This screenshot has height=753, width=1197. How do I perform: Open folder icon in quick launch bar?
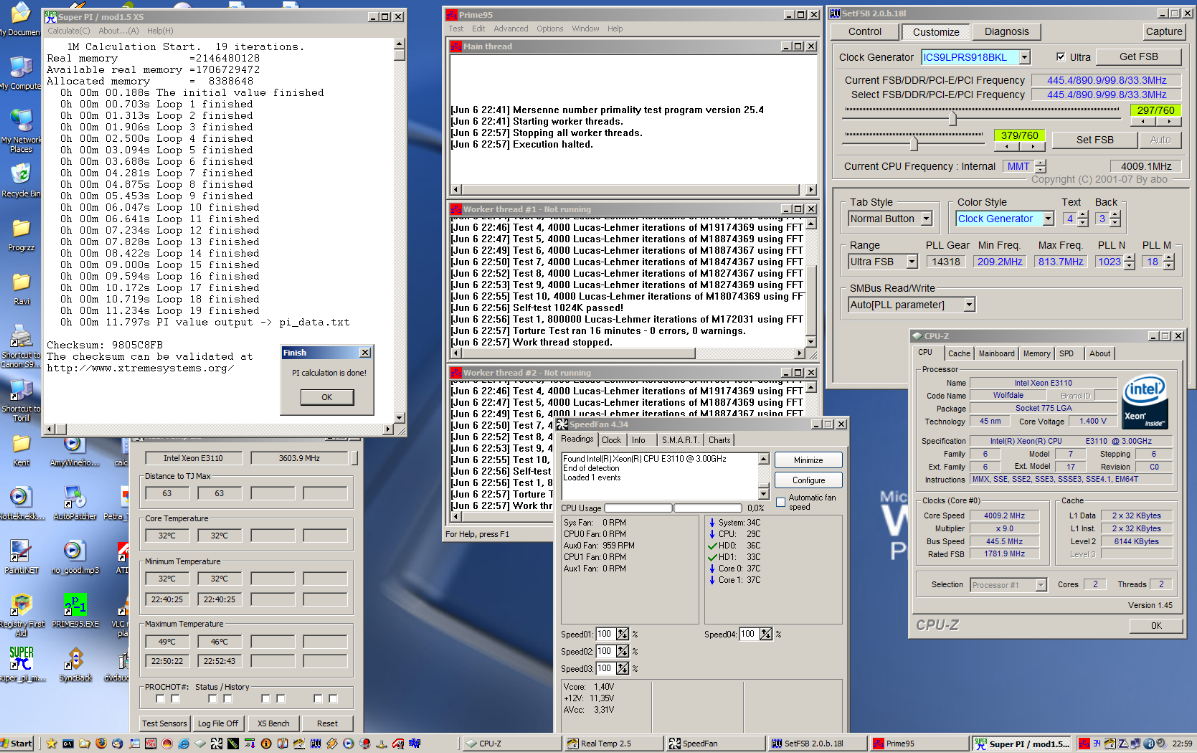[84, 743]
